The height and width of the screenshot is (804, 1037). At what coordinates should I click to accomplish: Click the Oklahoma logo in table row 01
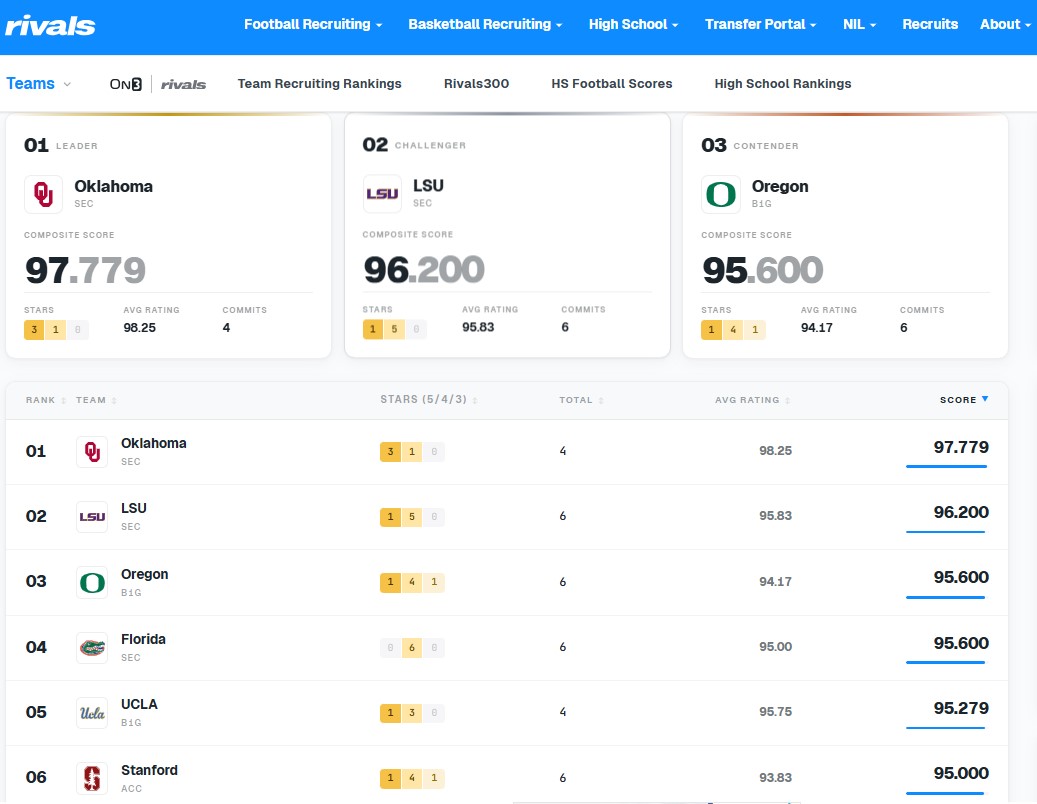92,452
